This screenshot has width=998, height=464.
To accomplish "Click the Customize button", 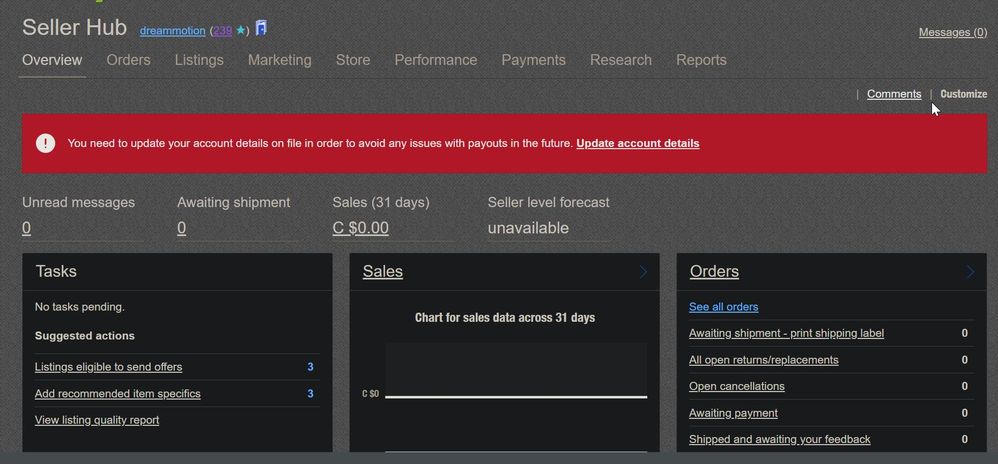I will point(964,94).
